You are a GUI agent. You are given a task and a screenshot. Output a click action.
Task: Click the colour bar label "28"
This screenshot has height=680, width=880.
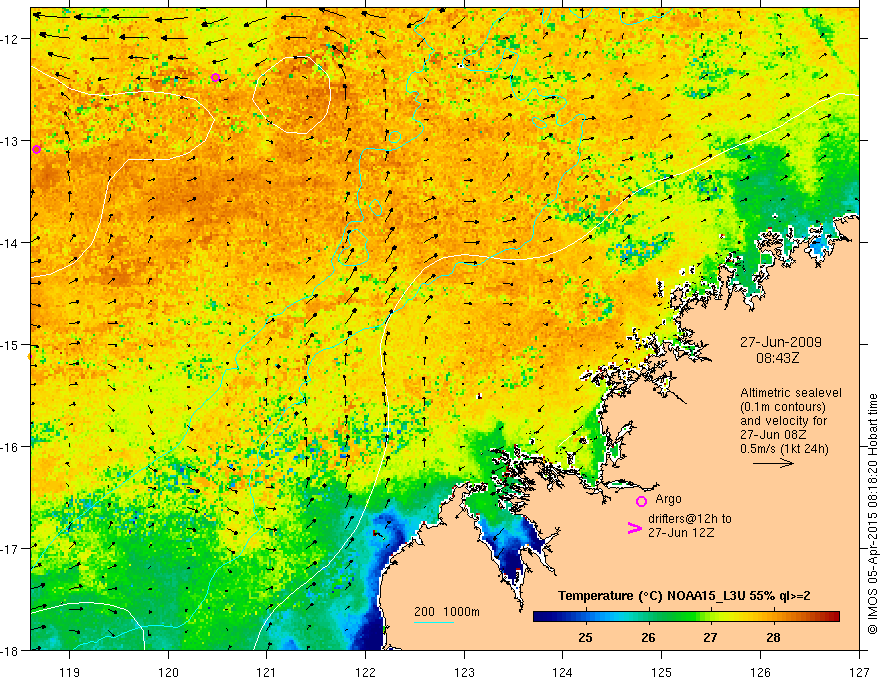click(773, 638)
